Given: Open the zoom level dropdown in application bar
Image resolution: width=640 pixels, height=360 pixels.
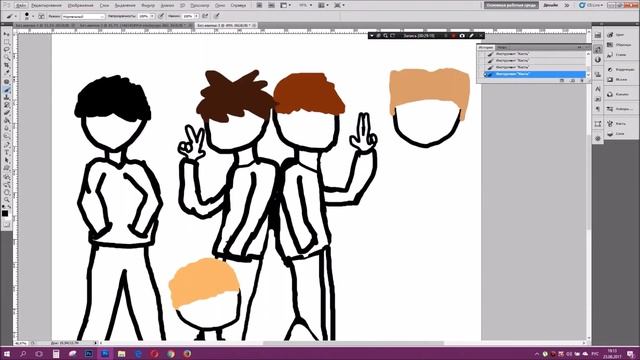Looking at the screenshot, I should point(305,5).
